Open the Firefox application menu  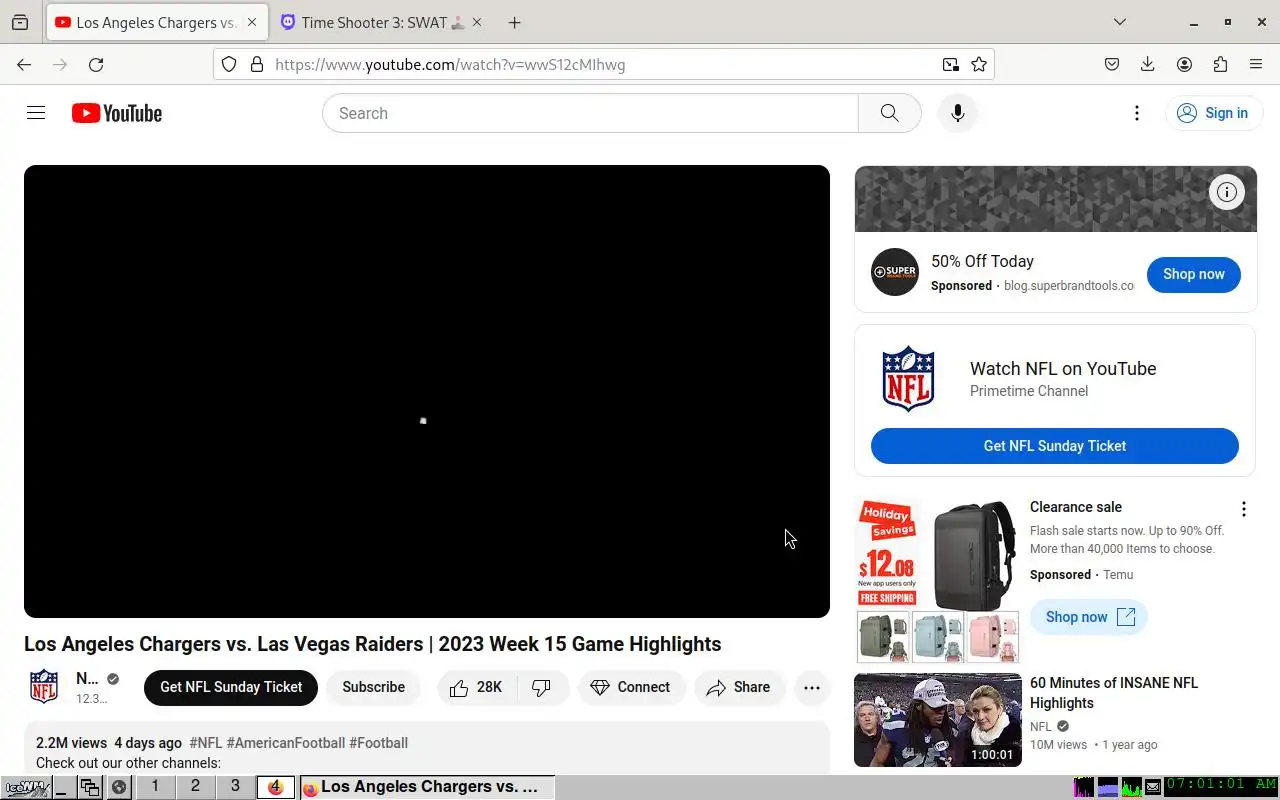pos(1256,64)
